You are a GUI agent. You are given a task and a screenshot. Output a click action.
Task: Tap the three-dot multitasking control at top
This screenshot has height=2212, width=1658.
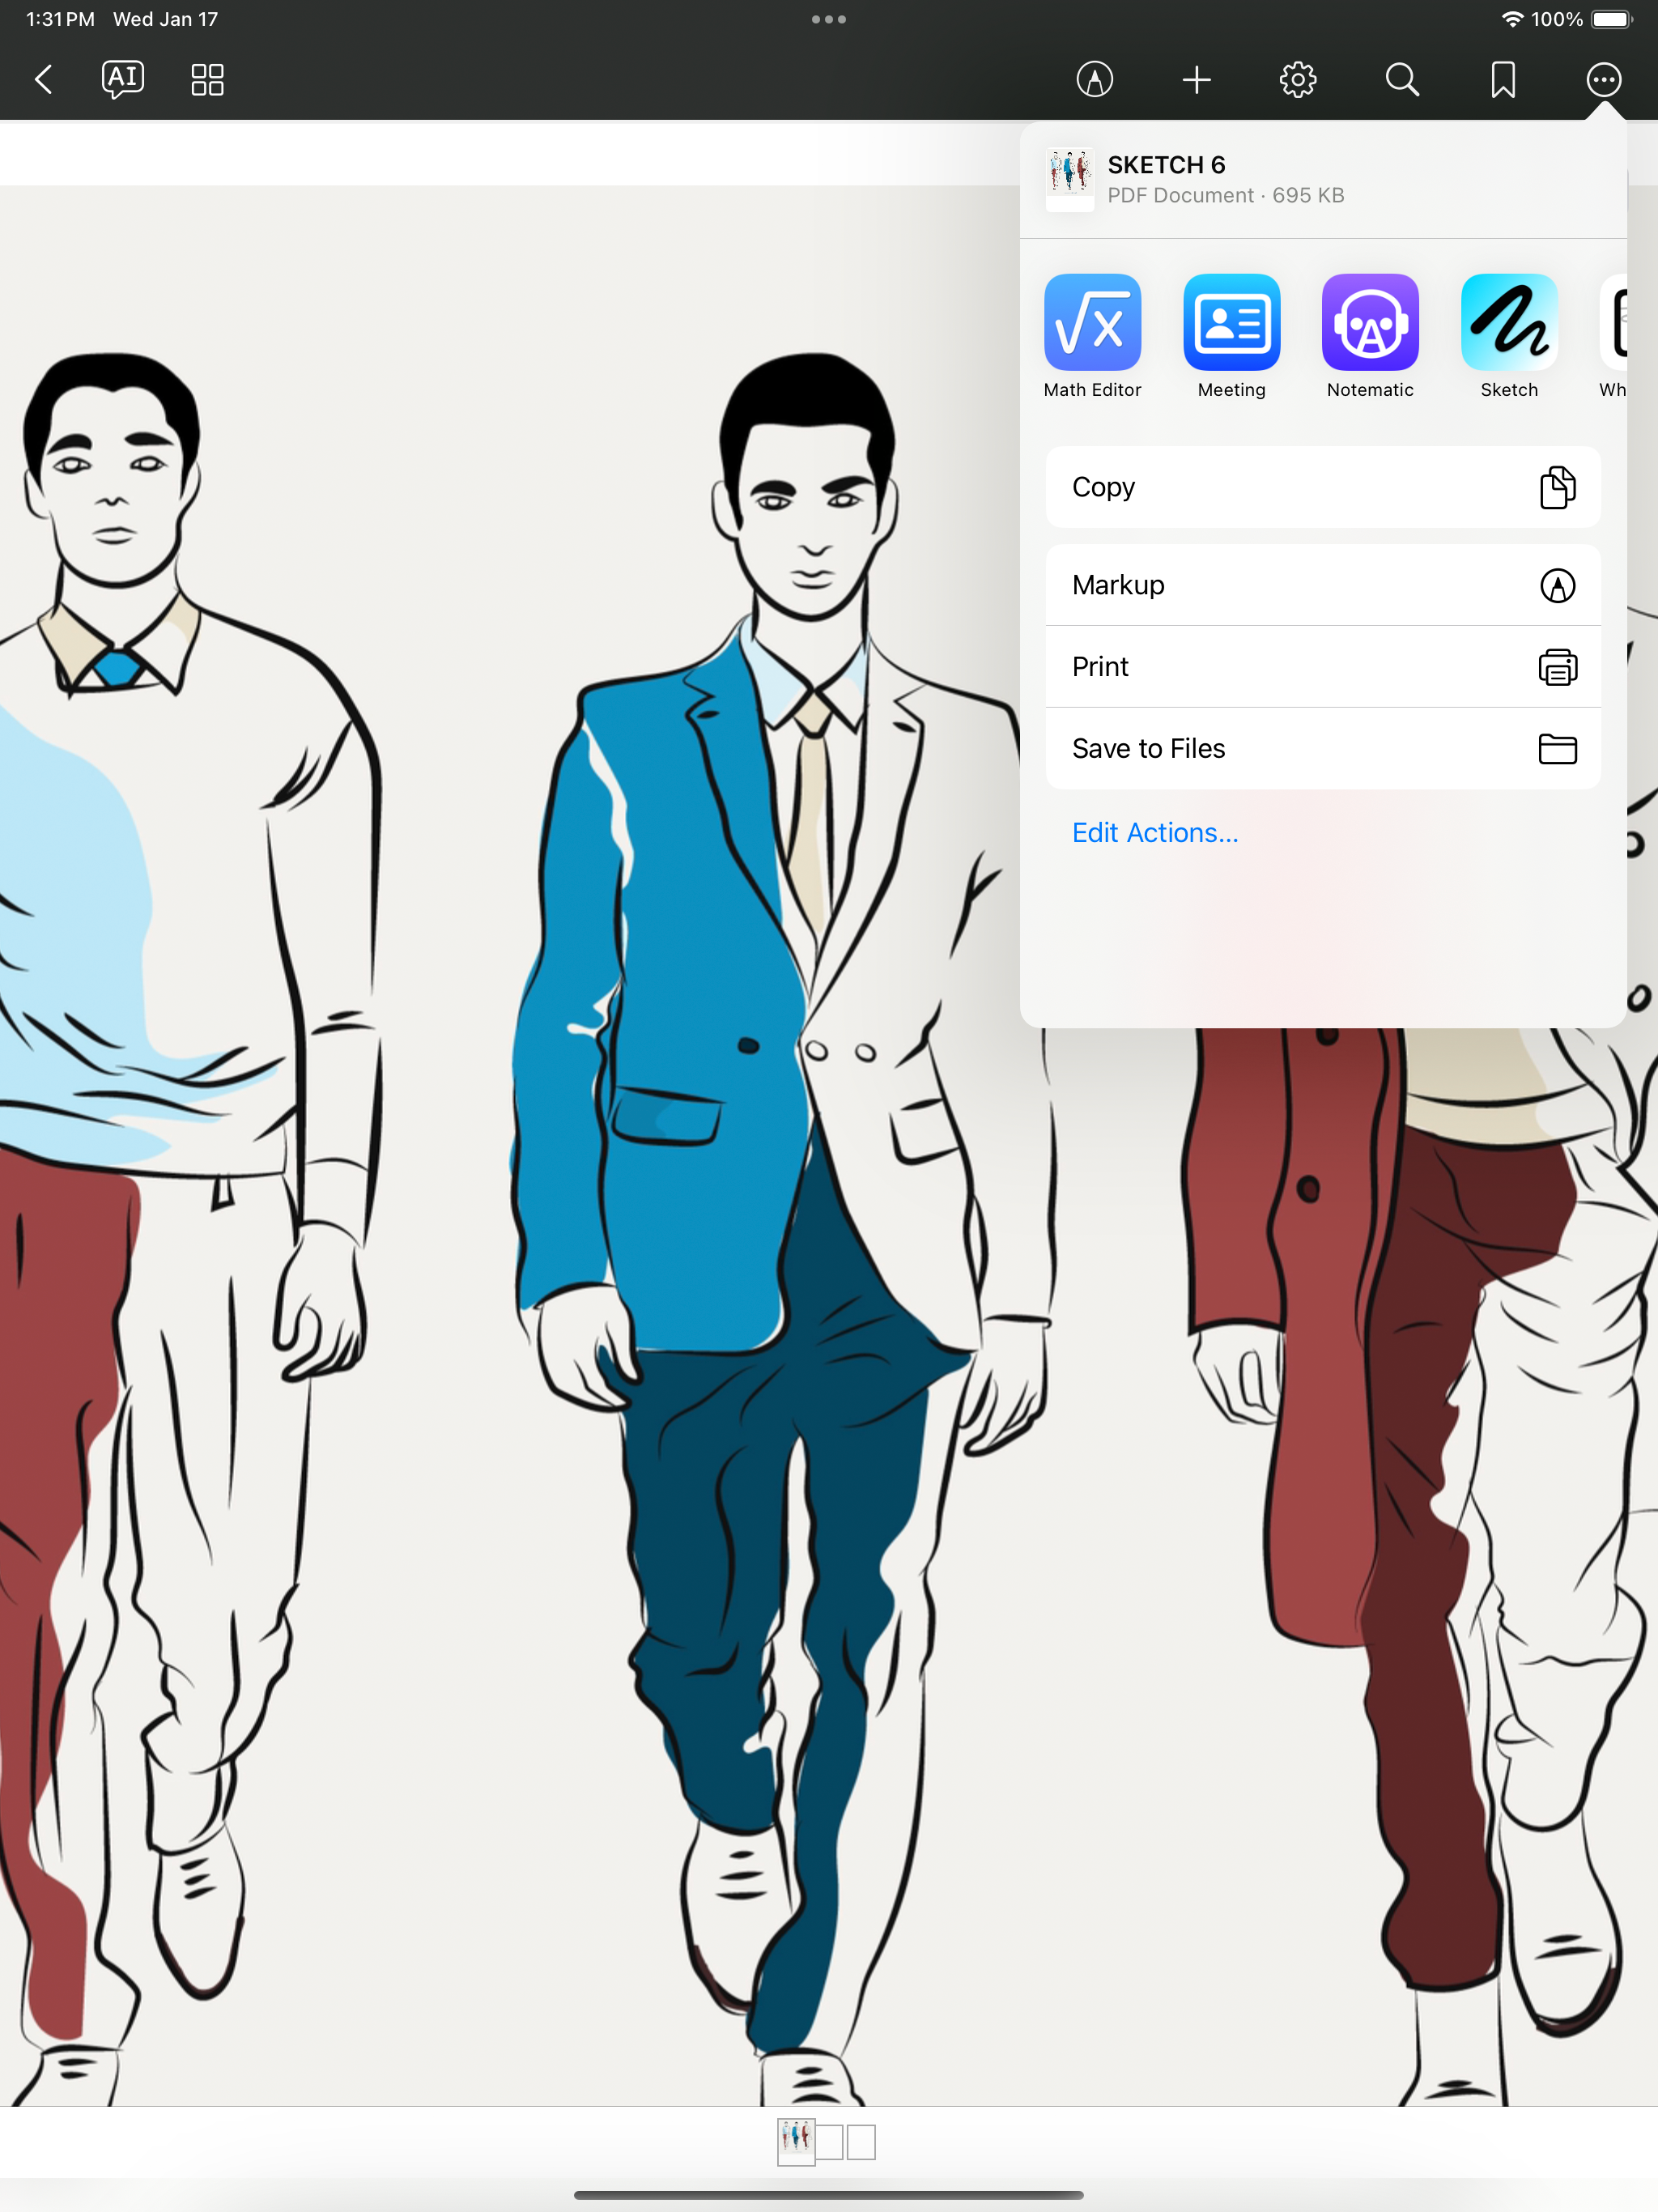[x=828, y=19]
